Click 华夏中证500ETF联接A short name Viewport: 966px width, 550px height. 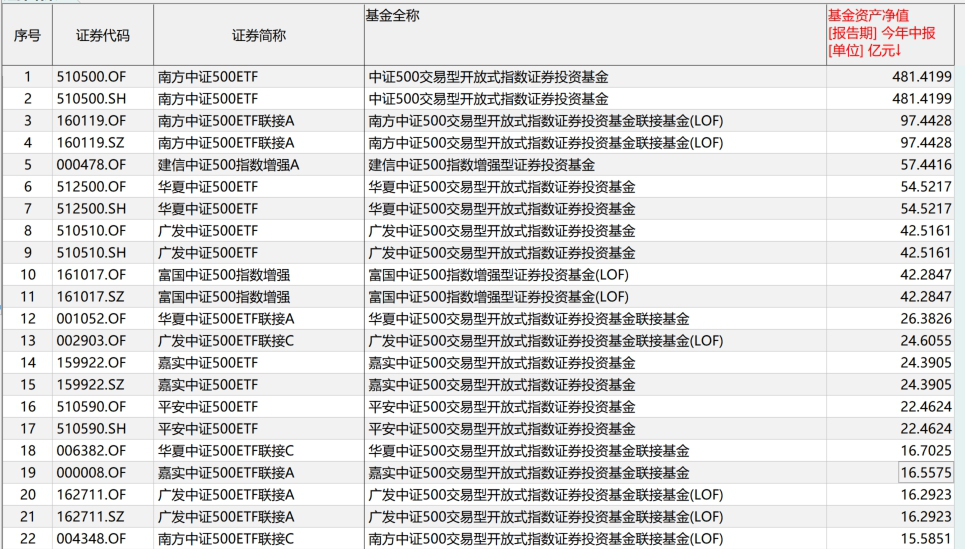tap(226, 319)
